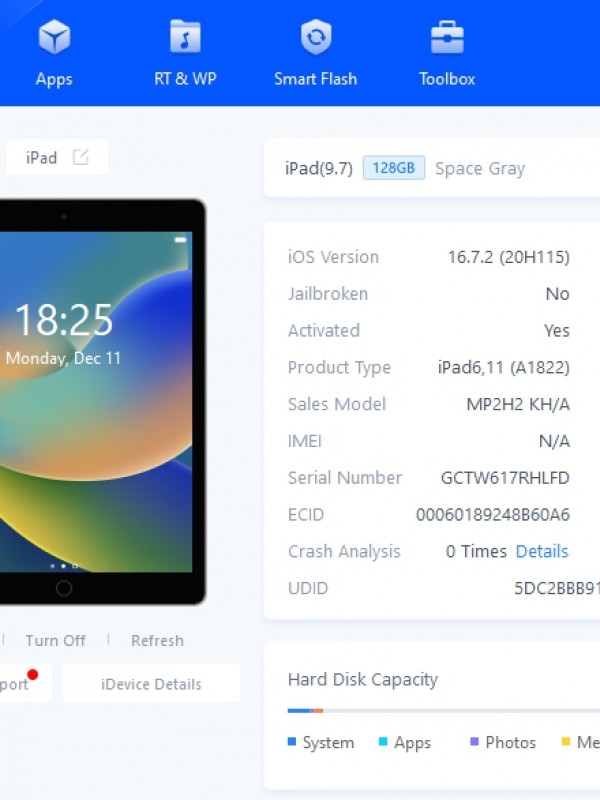Click the Turn Off option

coord(56,640)
